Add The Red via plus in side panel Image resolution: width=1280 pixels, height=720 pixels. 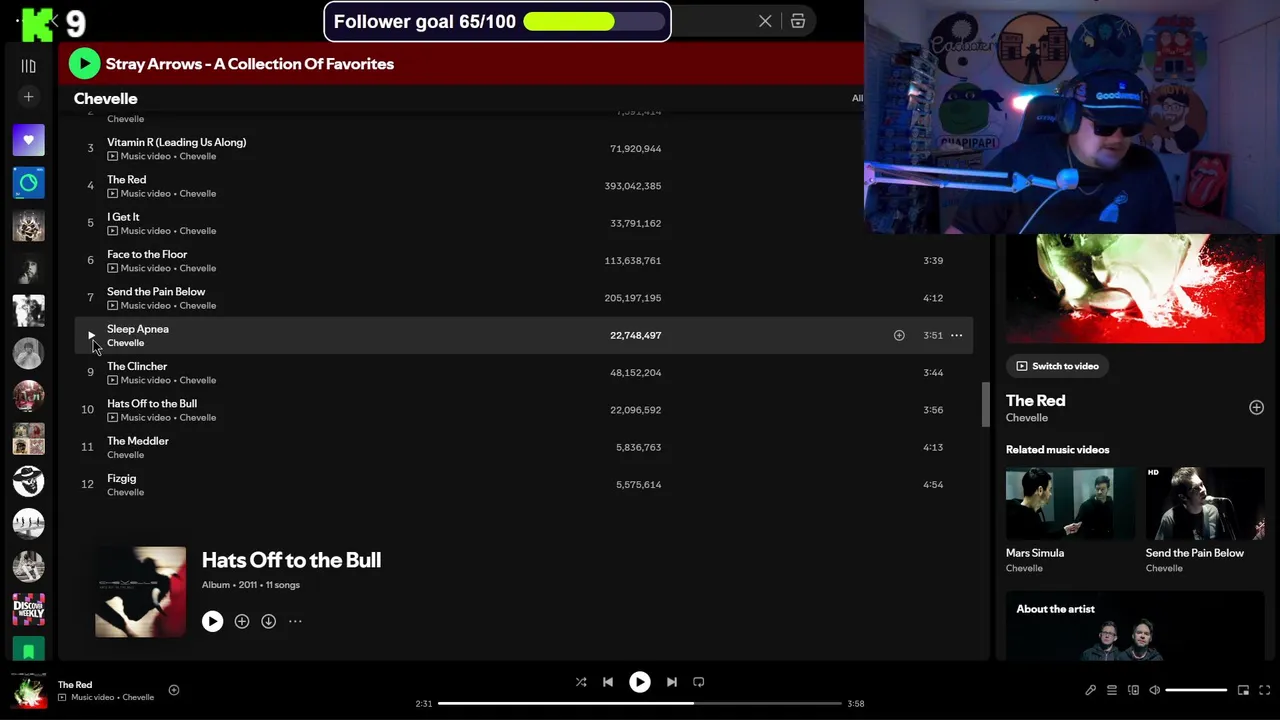(x=1256, y=408)
